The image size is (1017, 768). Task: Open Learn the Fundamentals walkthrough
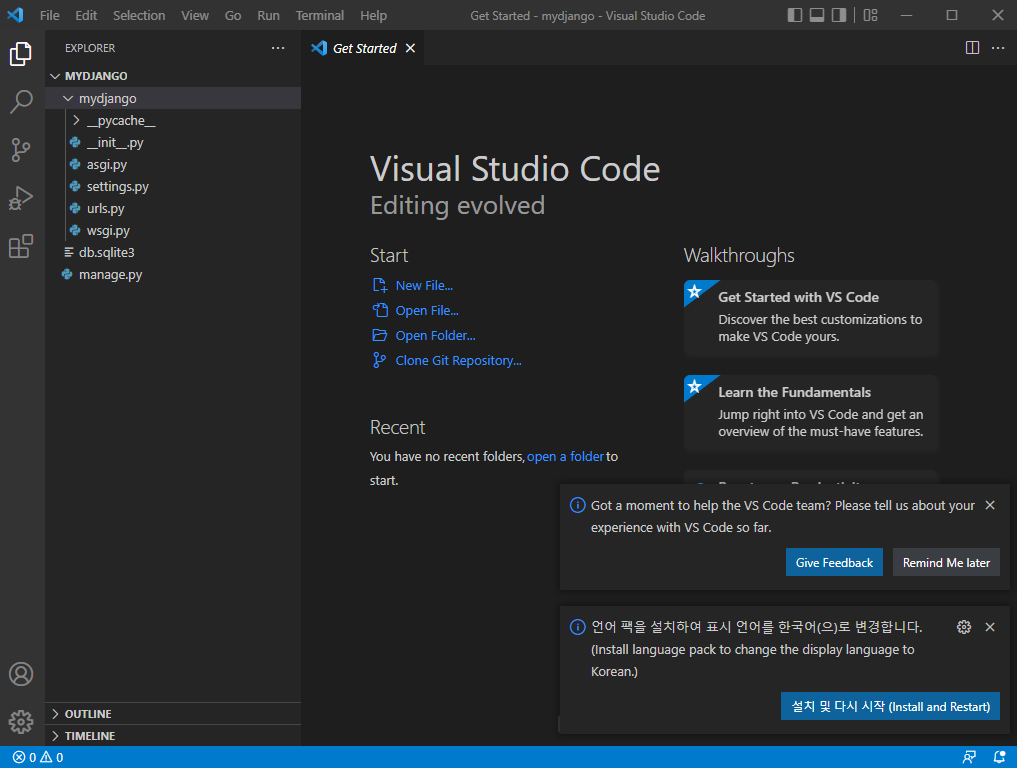(x=811, y=413)
